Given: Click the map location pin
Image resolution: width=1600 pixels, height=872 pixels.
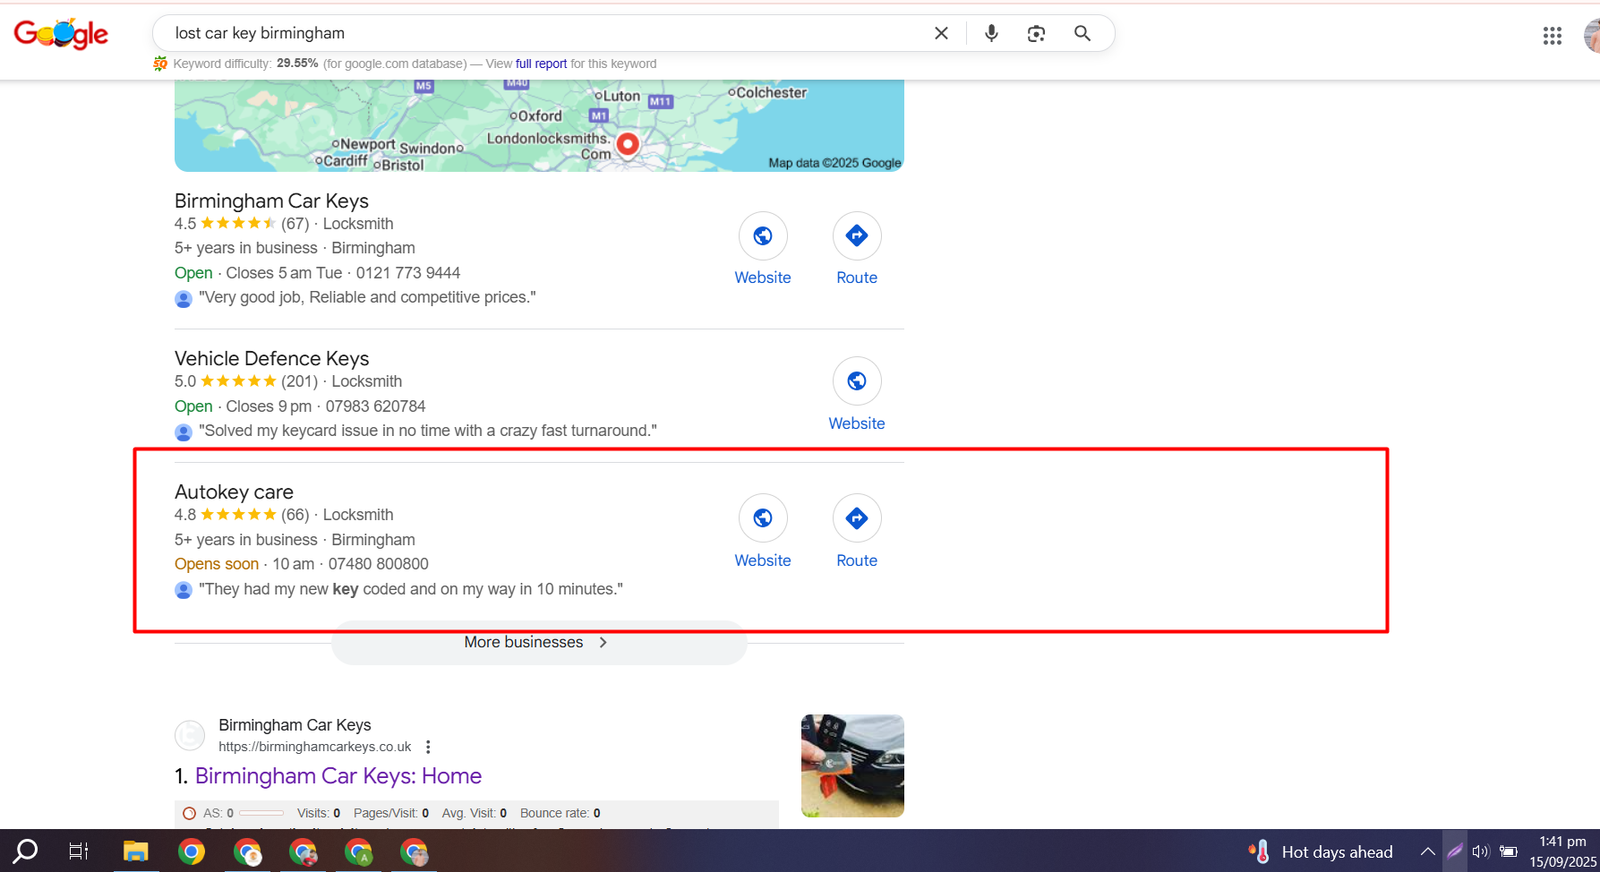Looking at the screenshot, I should point(627,144).
